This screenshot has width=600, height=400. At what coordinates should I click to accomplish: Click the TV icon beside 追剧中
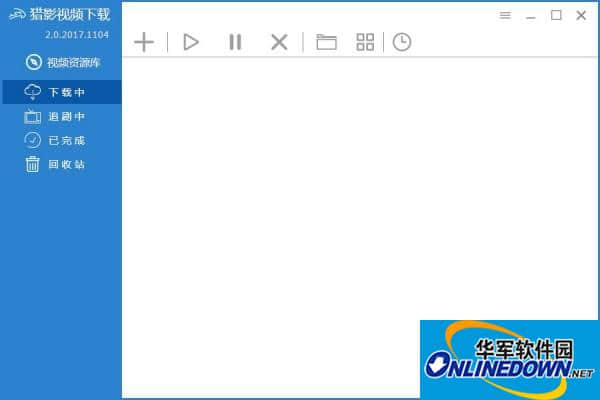click(x=33, y=116)
